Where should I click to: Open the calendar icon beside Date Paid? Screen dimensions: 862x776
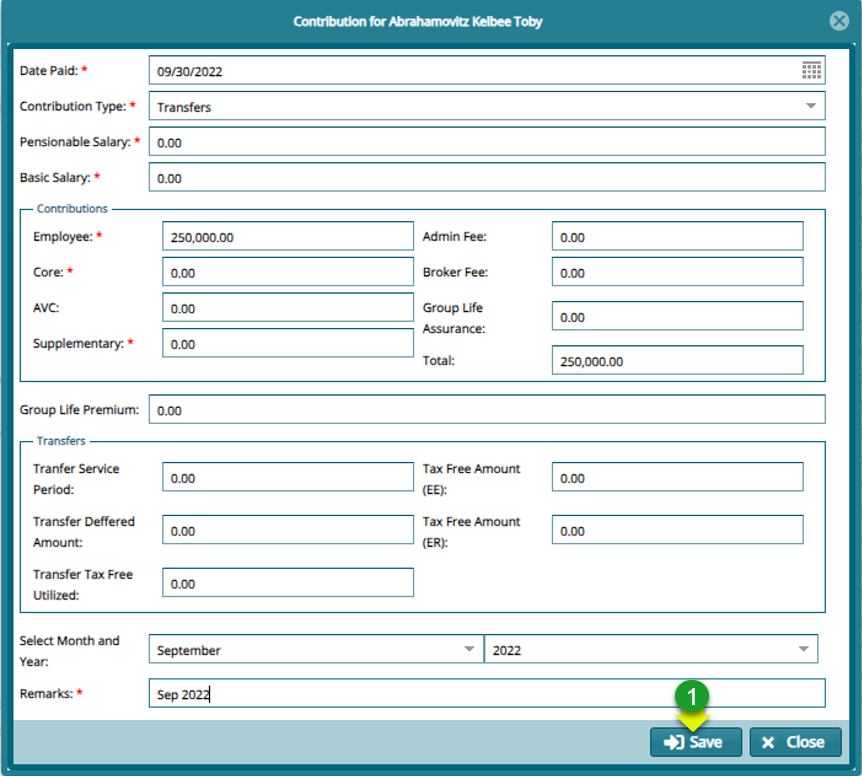(x=812, y=70)
